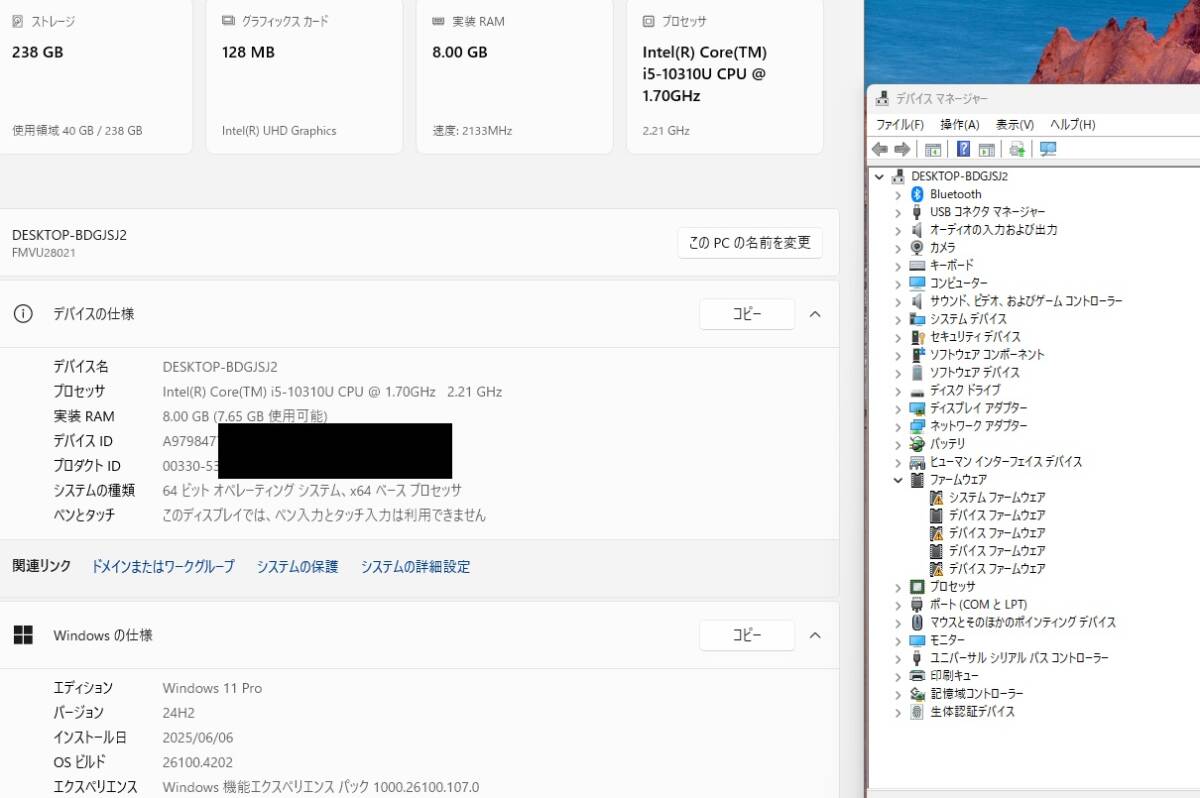Click the グラフィックス カード 128 MB card
Screen dimensions: 1200x798
click(304, 76)
